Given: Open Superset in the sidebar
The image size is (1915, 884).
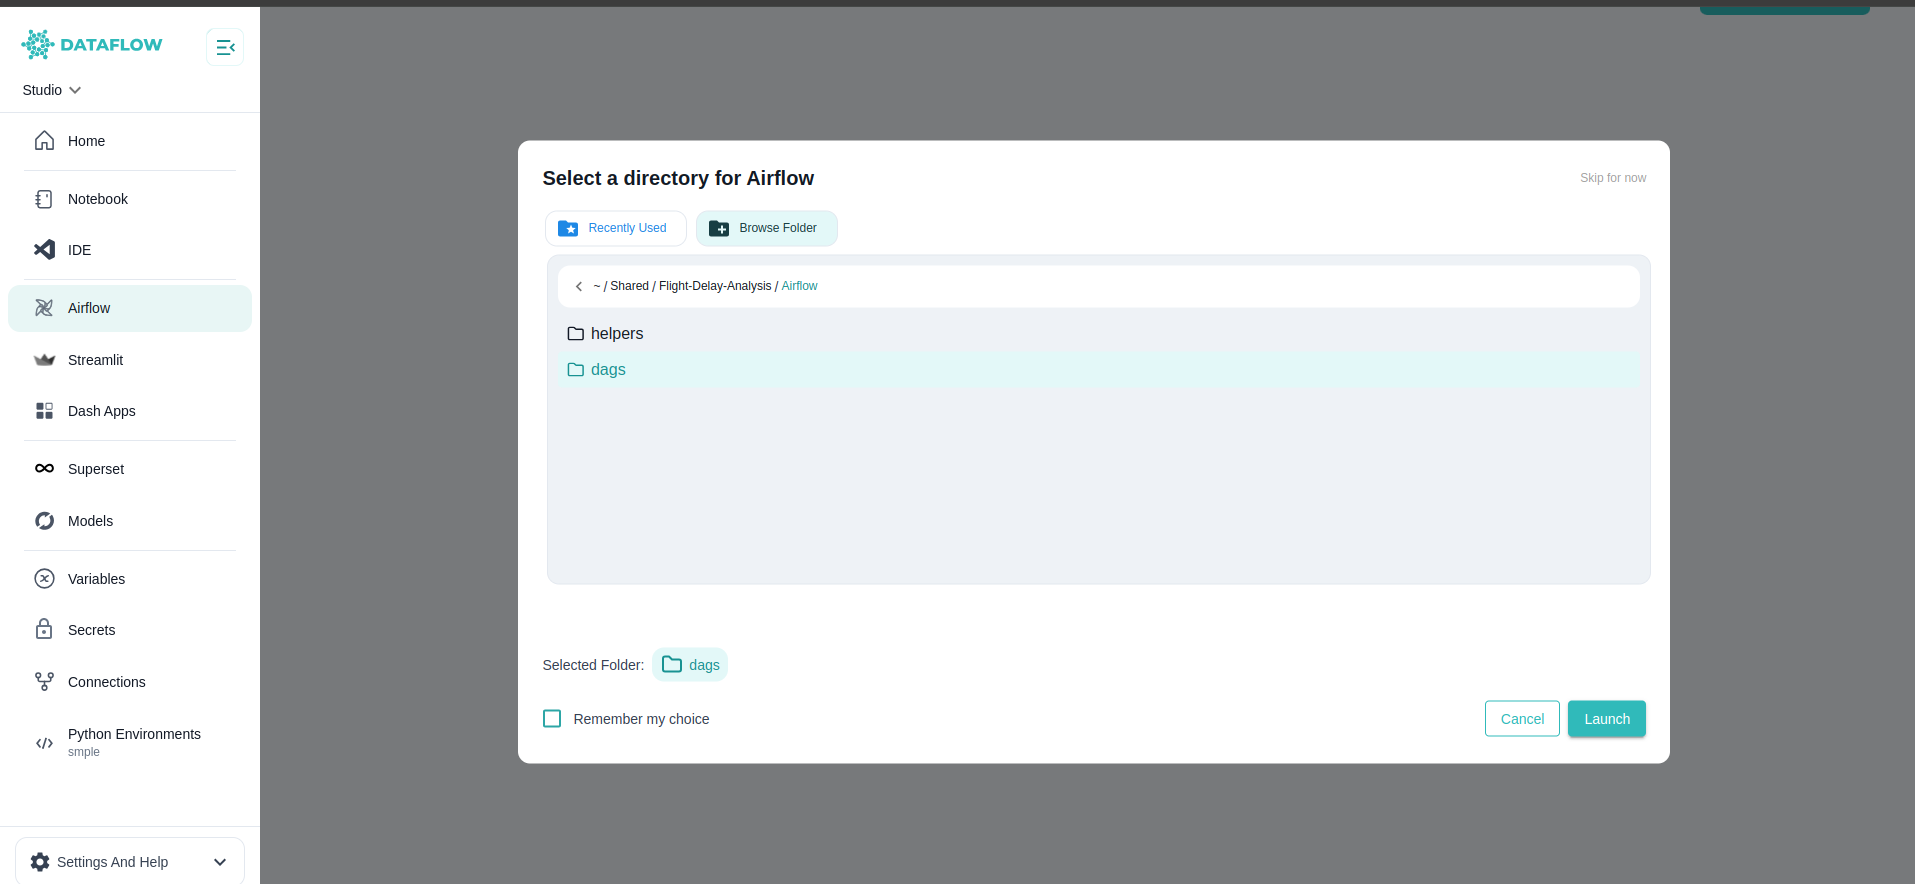Looking at the screenshot, I should pos(130,469).
